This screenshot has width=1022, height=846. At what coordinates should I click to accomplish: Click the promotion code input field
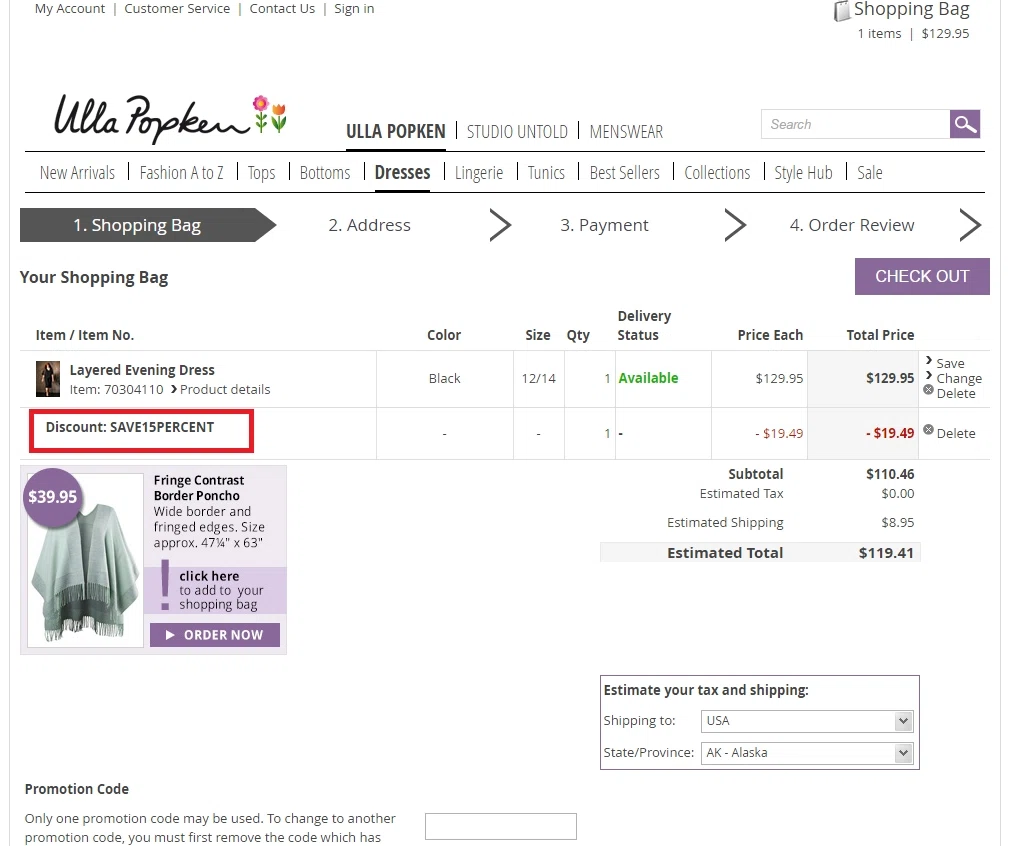pos(501,826)
